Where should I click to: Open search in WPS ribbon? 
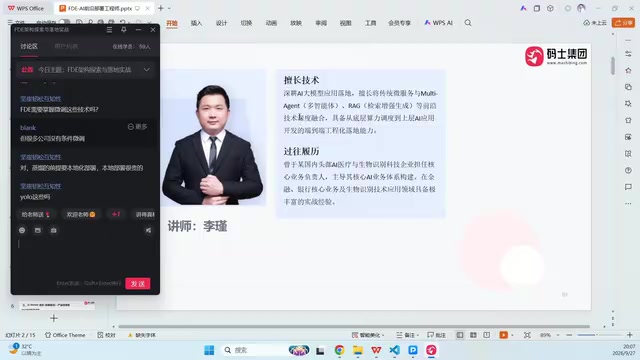[x=468, y=23]
